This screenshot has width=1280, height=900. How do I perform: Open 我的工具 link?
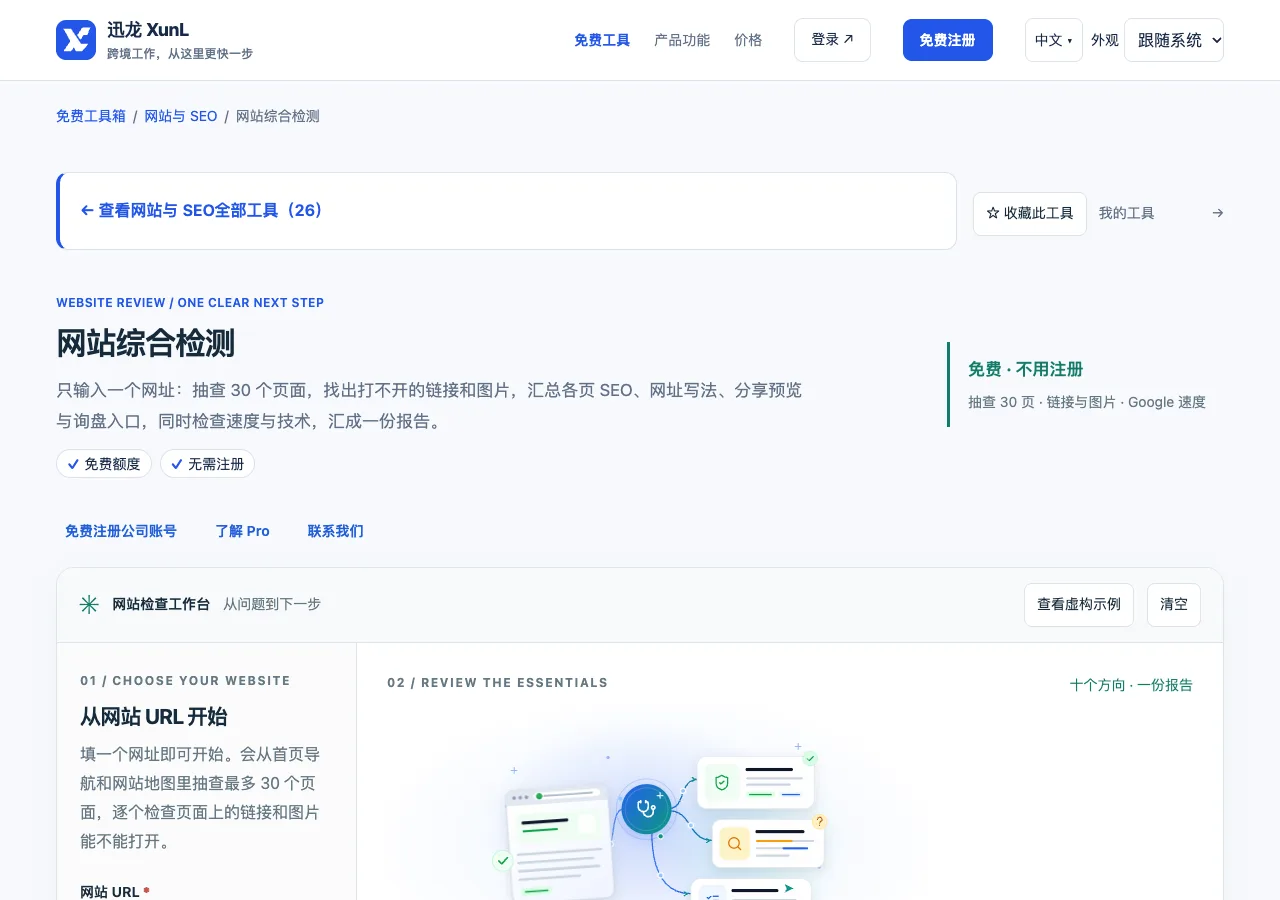click(x=1126, y=213)
